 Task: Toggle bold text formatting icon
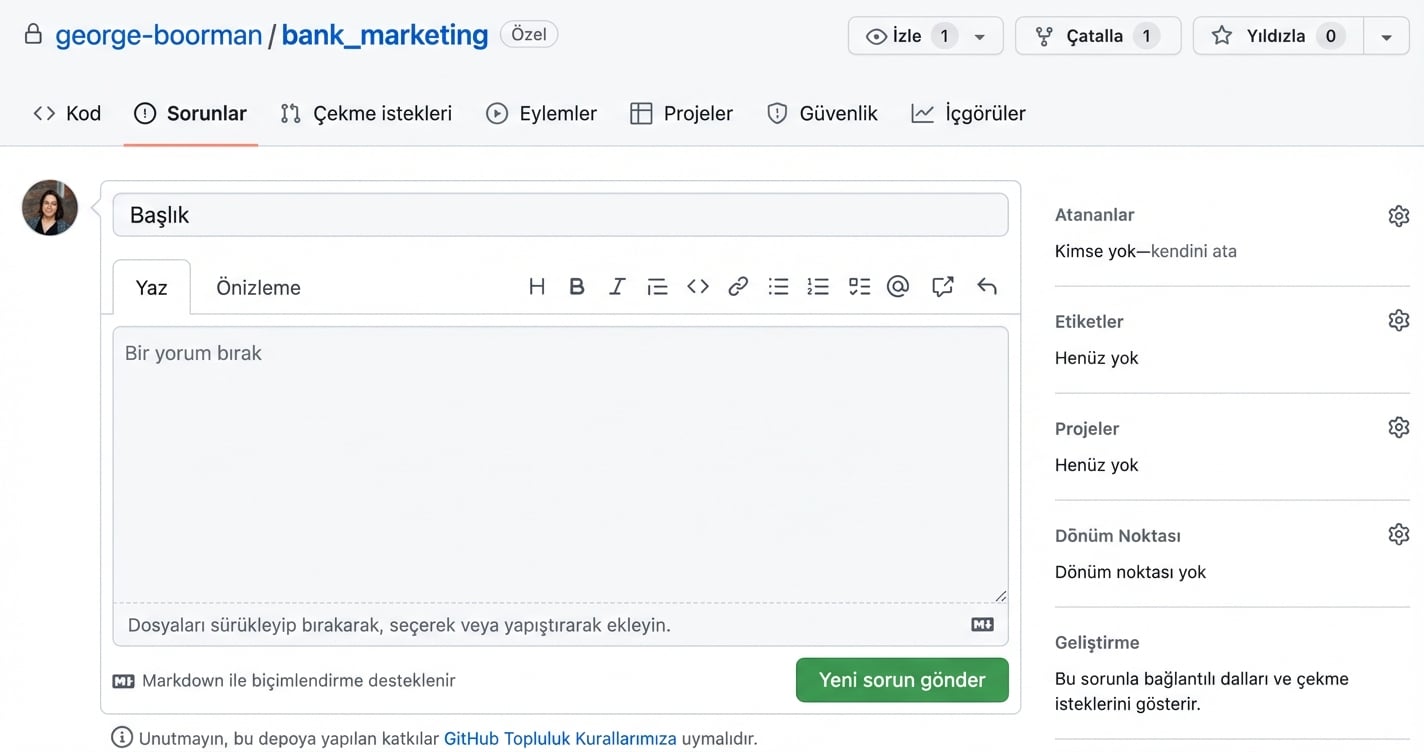[576, 287]
